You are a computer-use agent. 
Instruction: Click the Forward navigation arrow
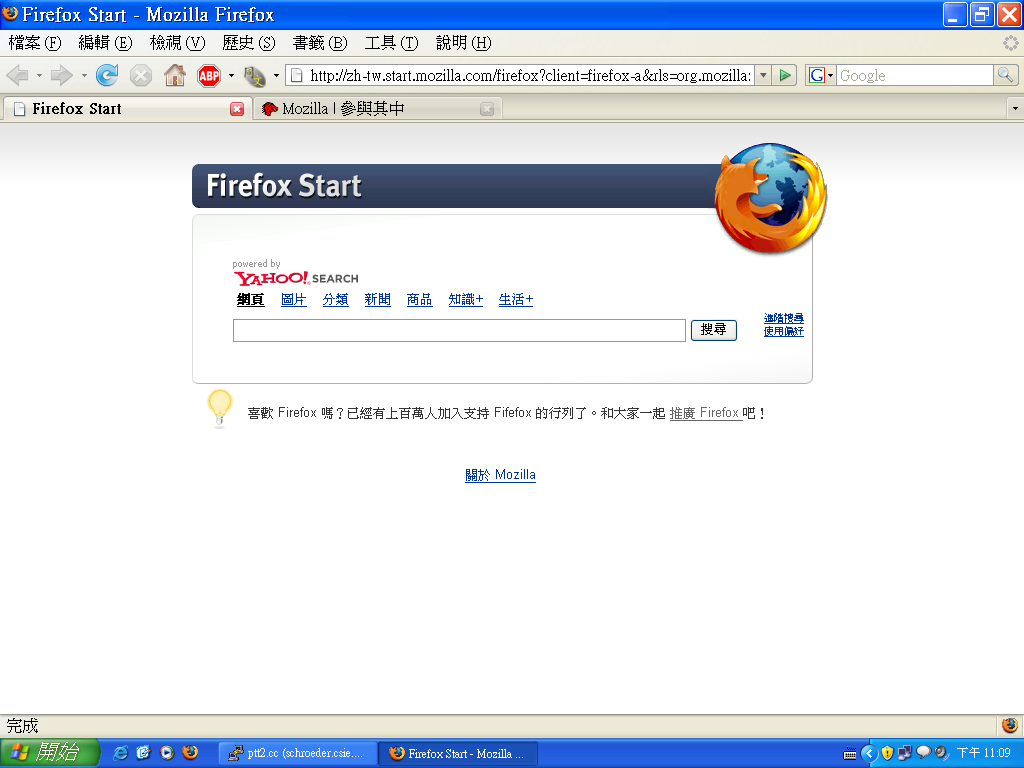(x=61, y=76)
